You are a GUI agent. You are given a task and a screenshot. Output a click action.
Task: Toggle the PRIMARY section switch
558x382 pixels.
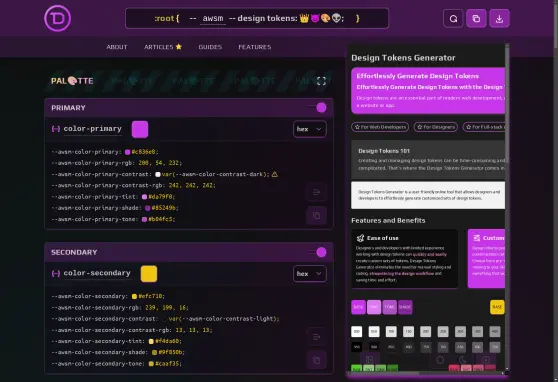click(318, 108)
